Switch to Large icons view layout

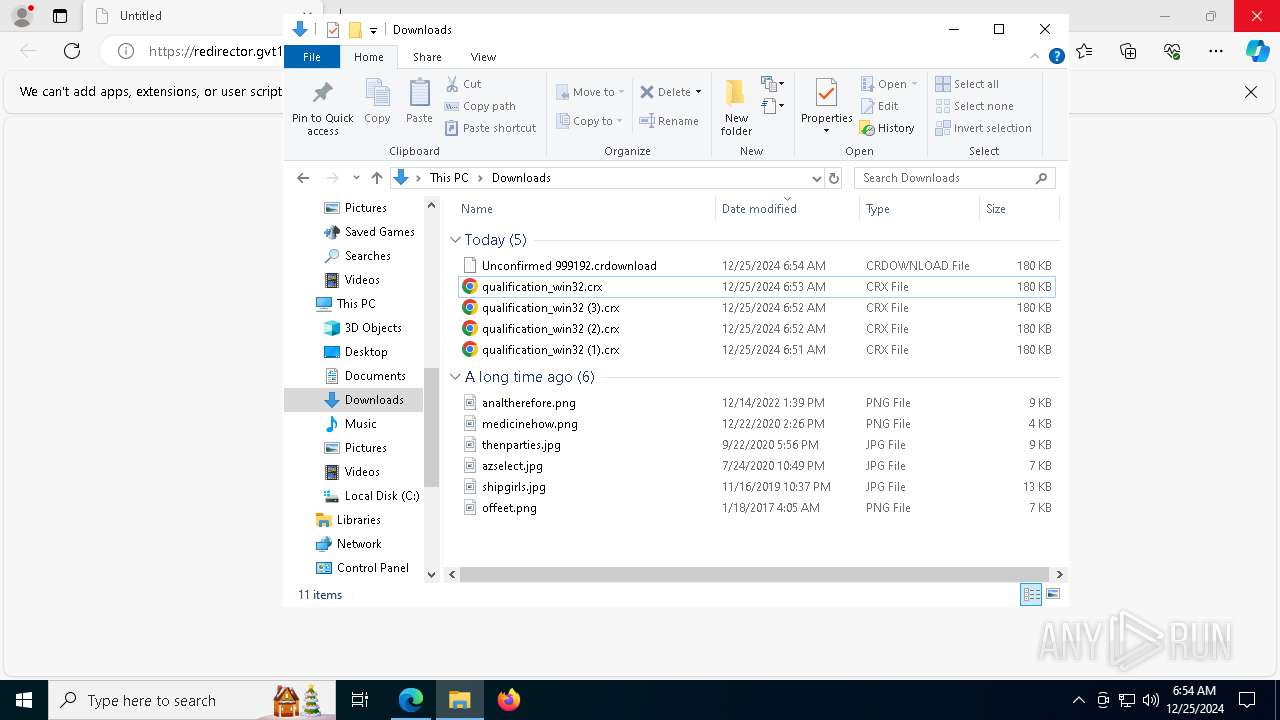click(1052, 594)
